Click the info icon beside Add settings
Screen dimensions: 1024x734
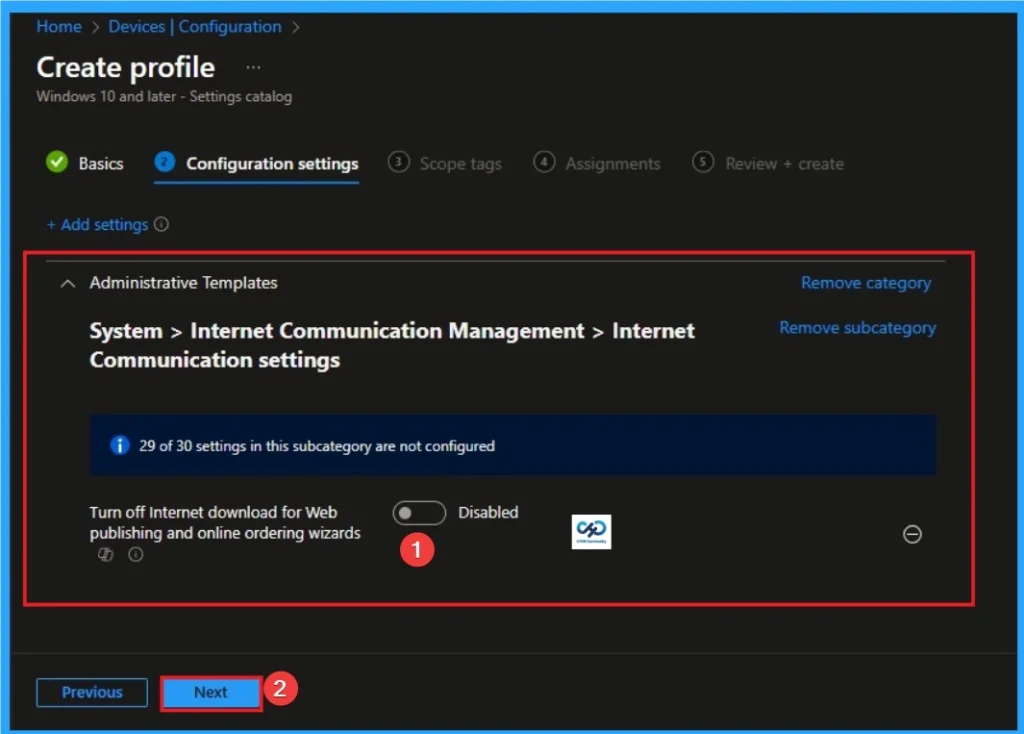tap(159, 225)
